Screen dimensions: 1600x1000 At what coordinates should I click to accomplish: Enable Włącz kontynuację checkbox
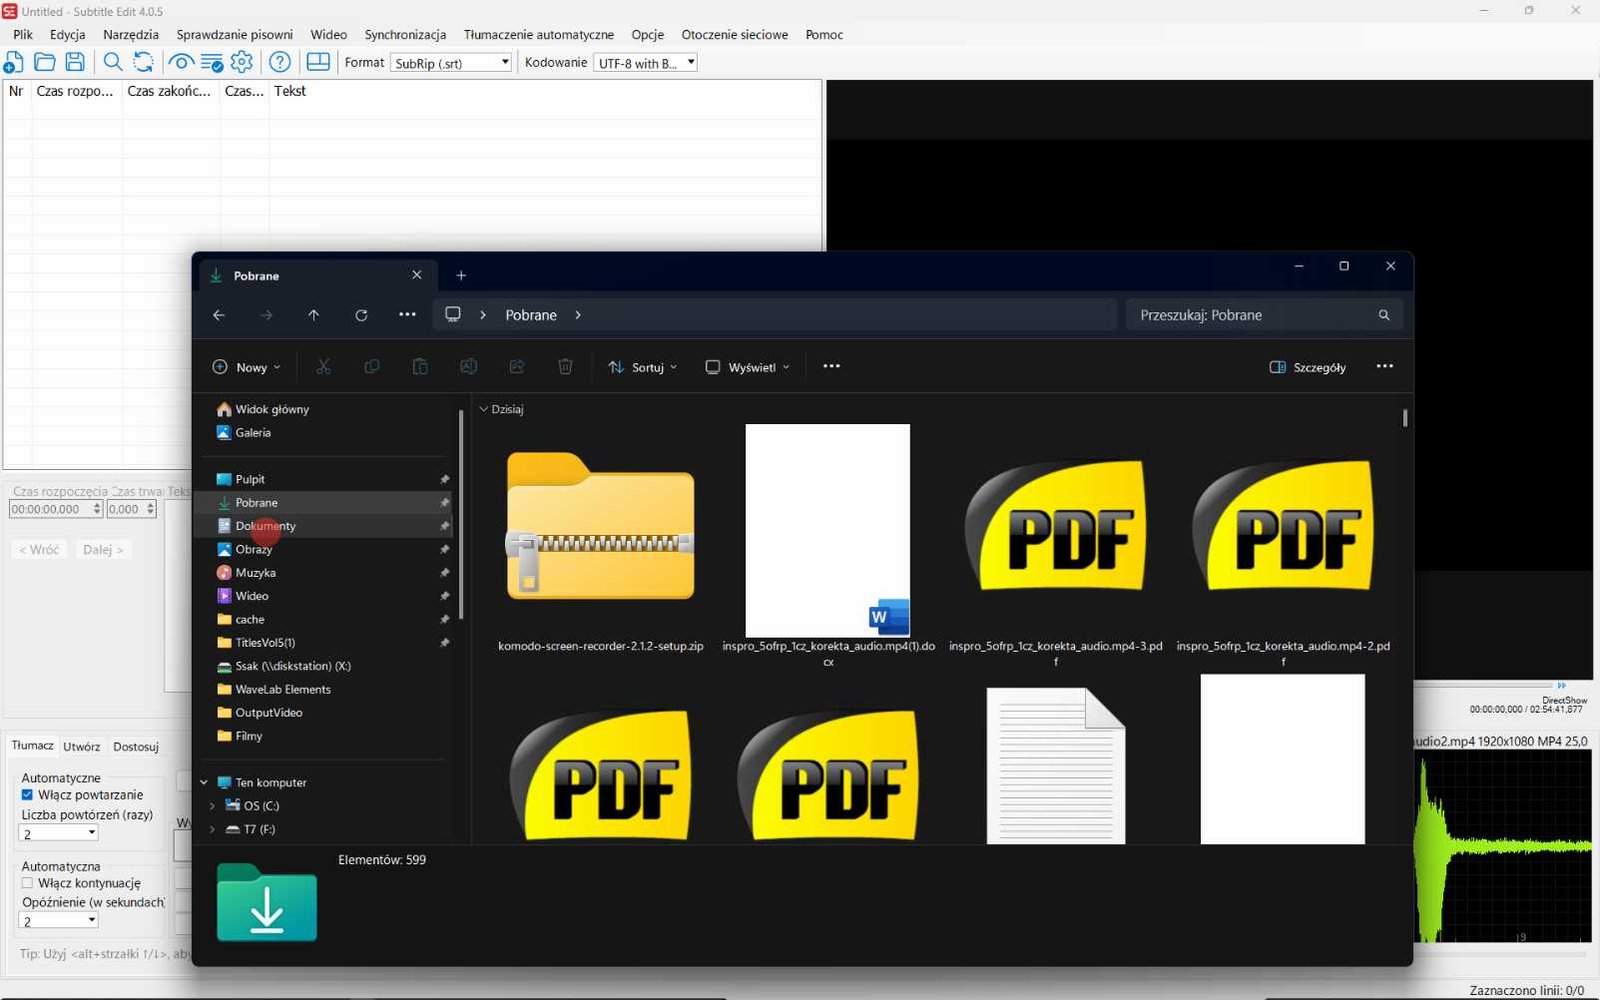coord(27,883)
